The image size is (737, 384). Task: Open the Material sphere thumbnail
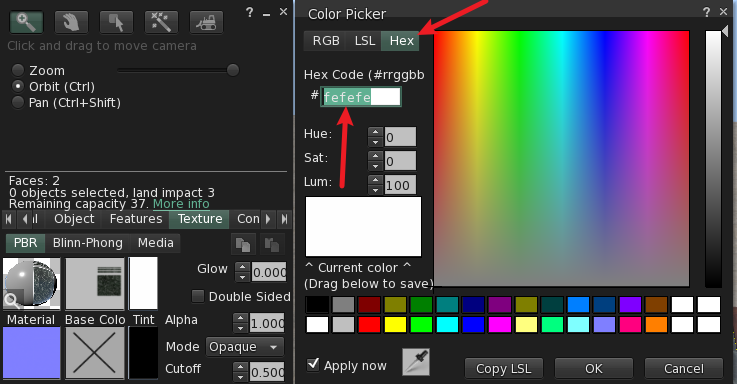pyautogui.click(x=31, y=284)
